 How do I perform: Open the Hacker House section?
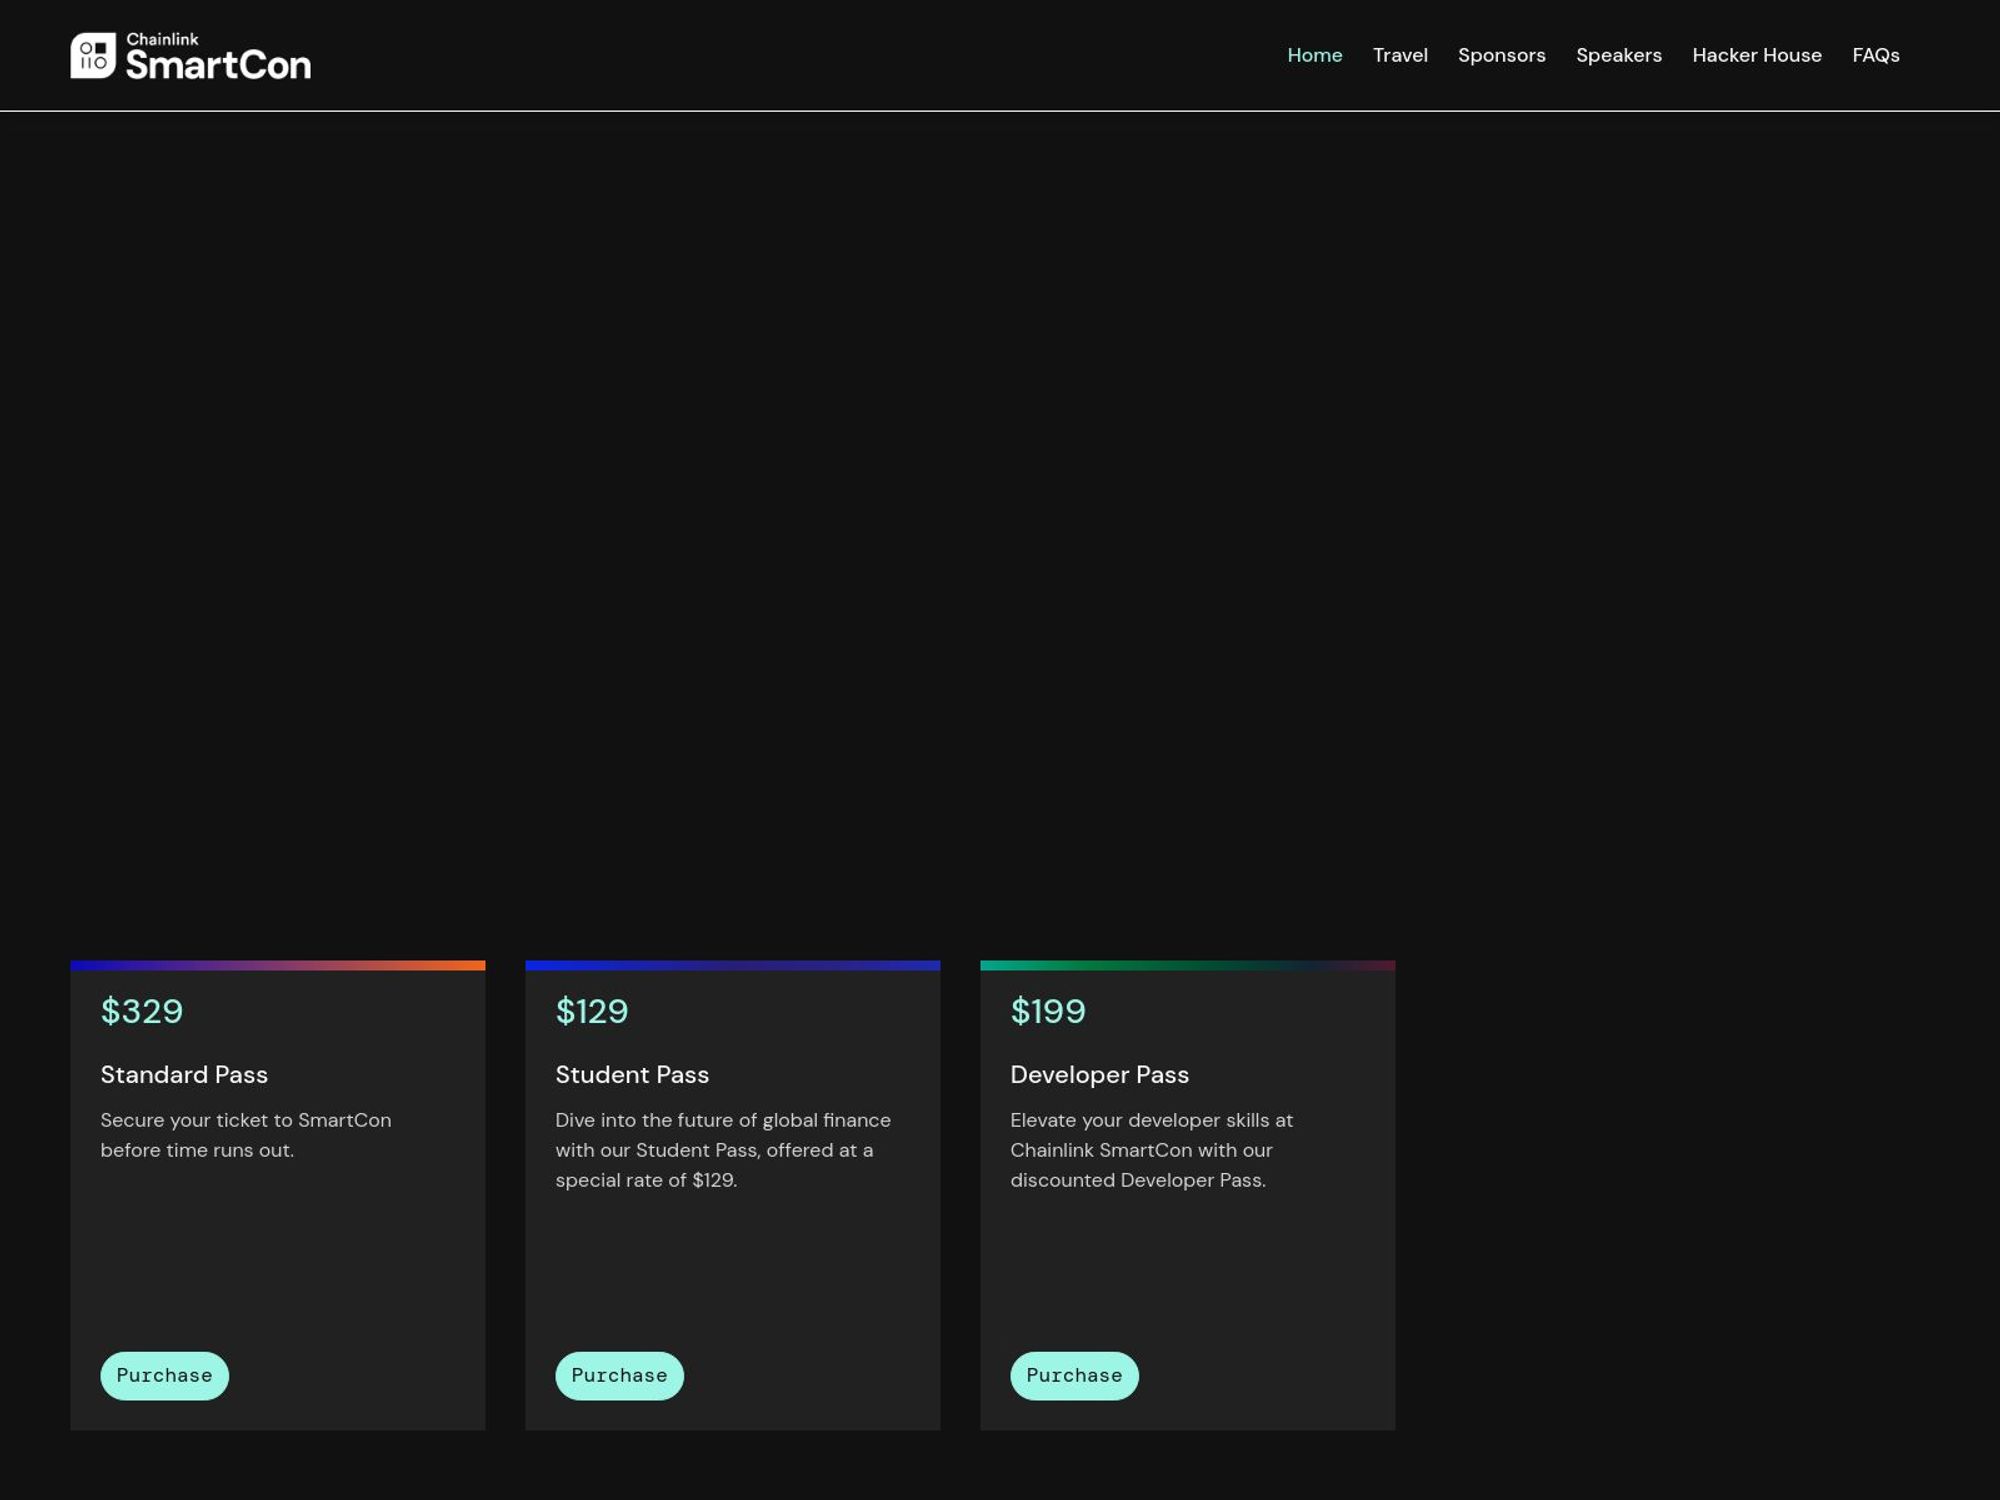click(1756, 54)
